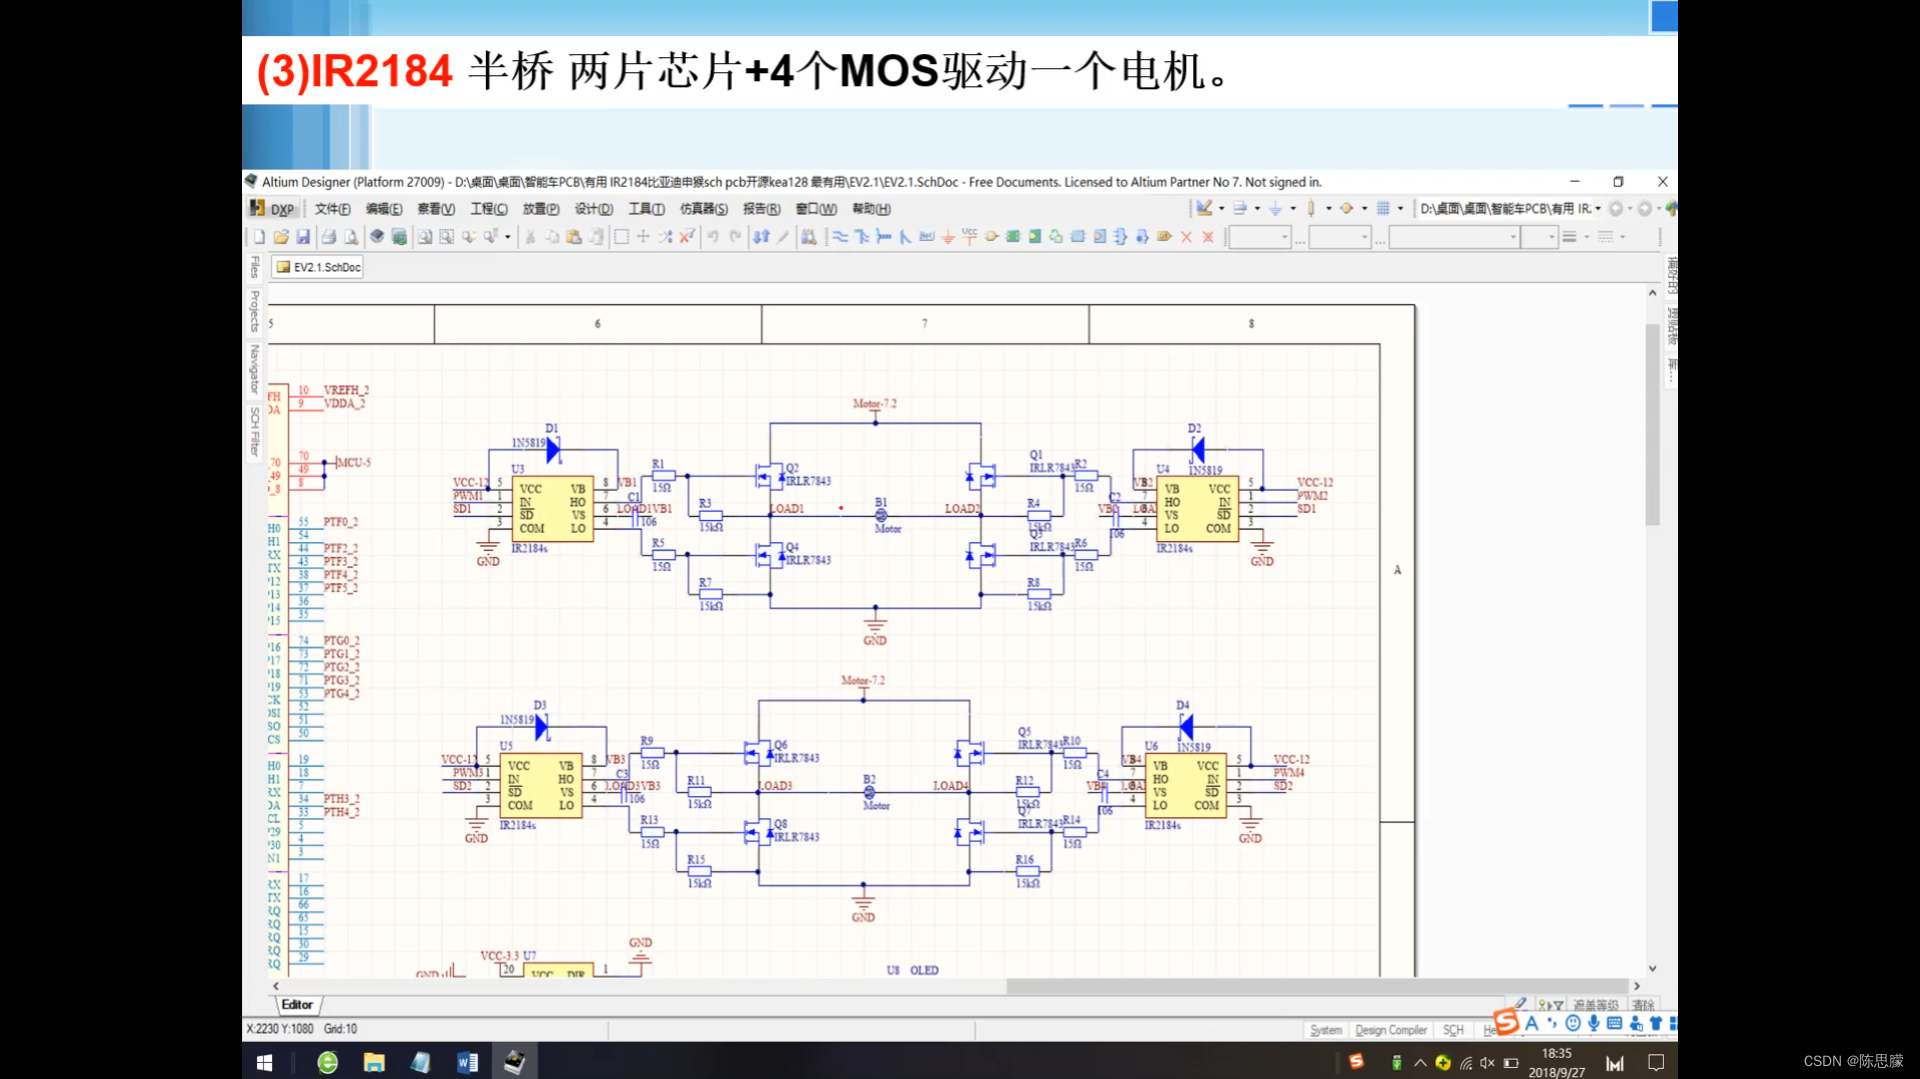
Task: Print the current schematic document
Action: coord(329,237)
